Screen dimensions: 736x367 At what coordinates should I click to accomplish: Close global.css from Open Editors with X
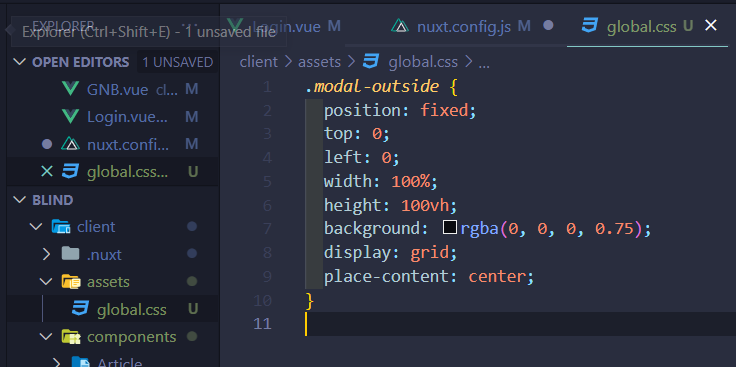(x=47, y=172)
